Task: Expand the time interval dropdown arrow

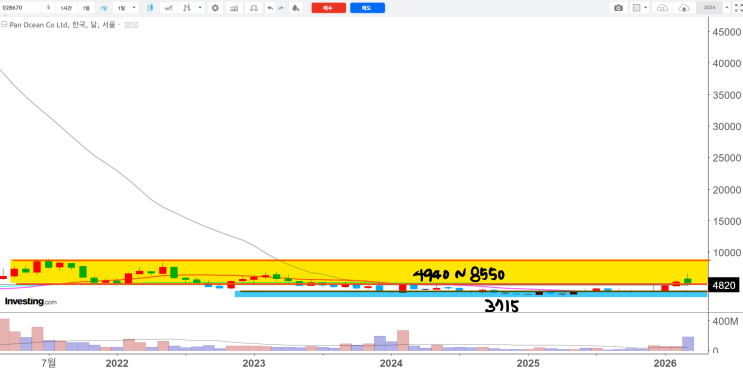Action: (134, 8)
